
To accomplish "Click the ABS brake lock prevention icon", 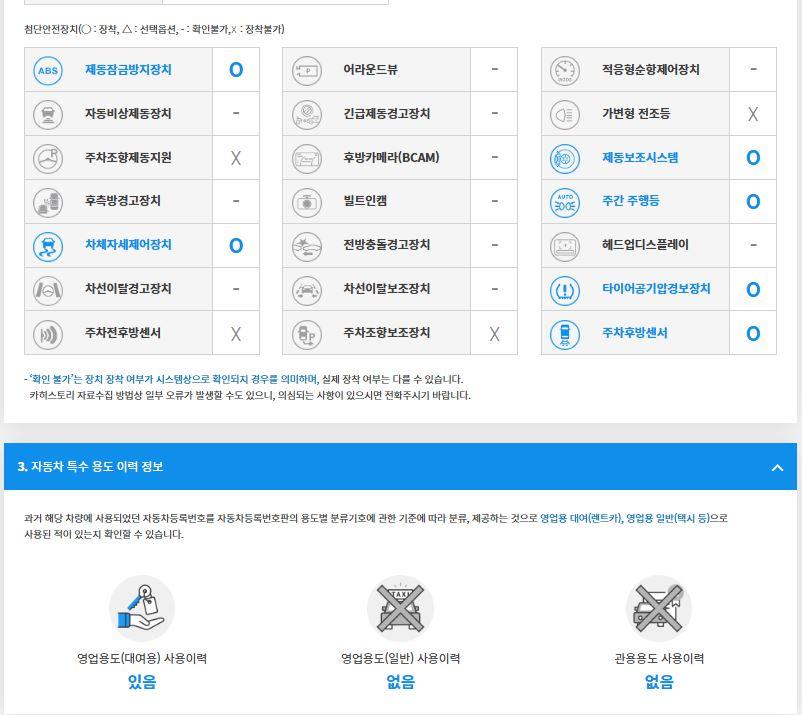I will 48,70.
